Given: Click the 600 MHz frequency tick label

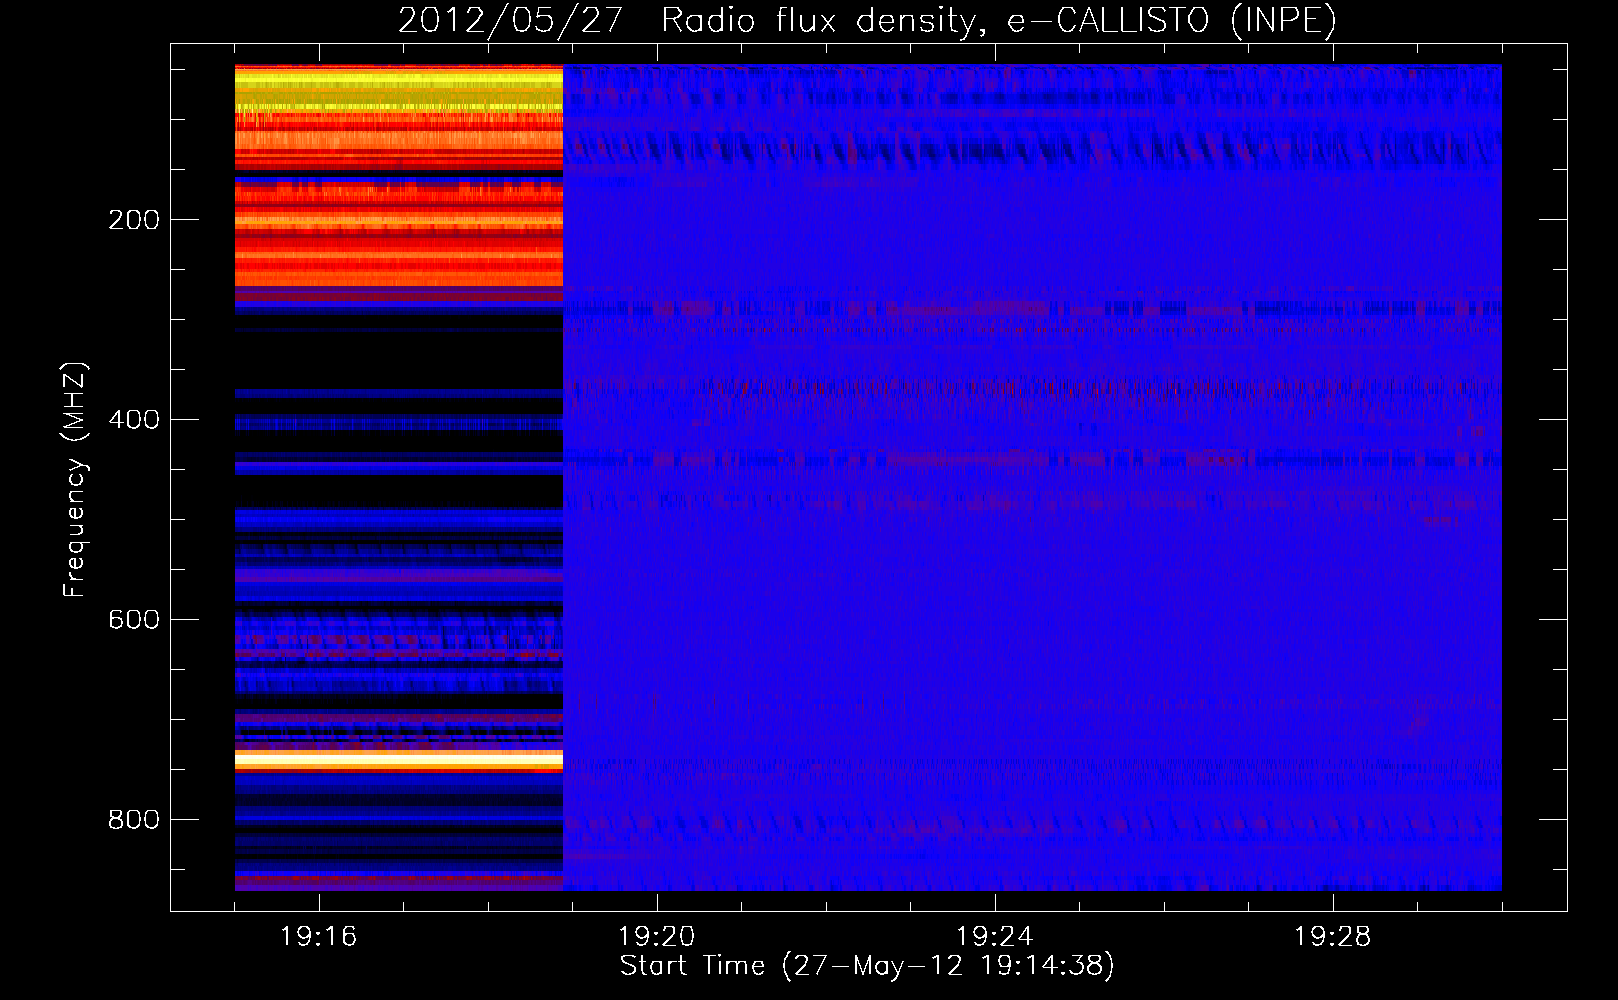Looking at the screenshot, I should [x=134, y=620].
